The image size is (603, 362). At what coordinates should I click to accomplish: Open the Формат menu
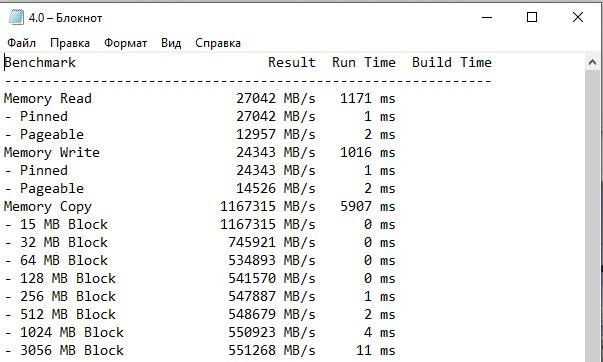point(125,43)
